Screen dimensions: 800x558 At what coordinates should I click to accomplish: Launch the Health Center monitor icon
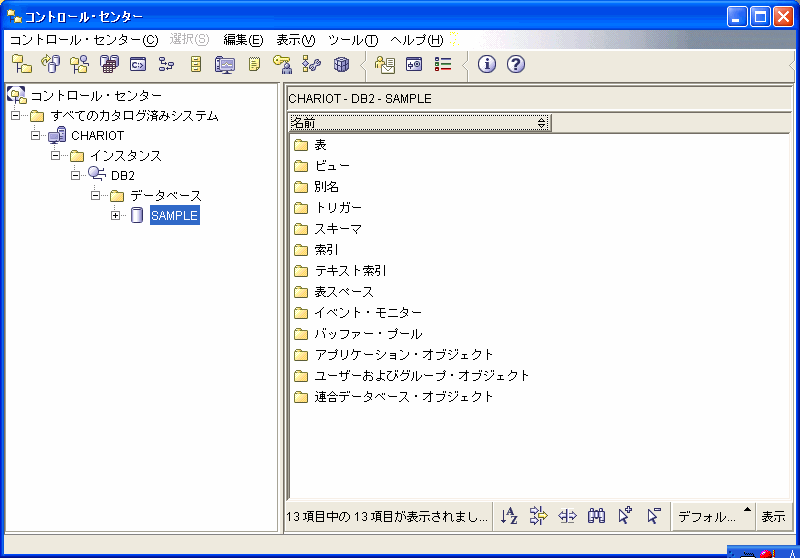[x=225, y=64]
